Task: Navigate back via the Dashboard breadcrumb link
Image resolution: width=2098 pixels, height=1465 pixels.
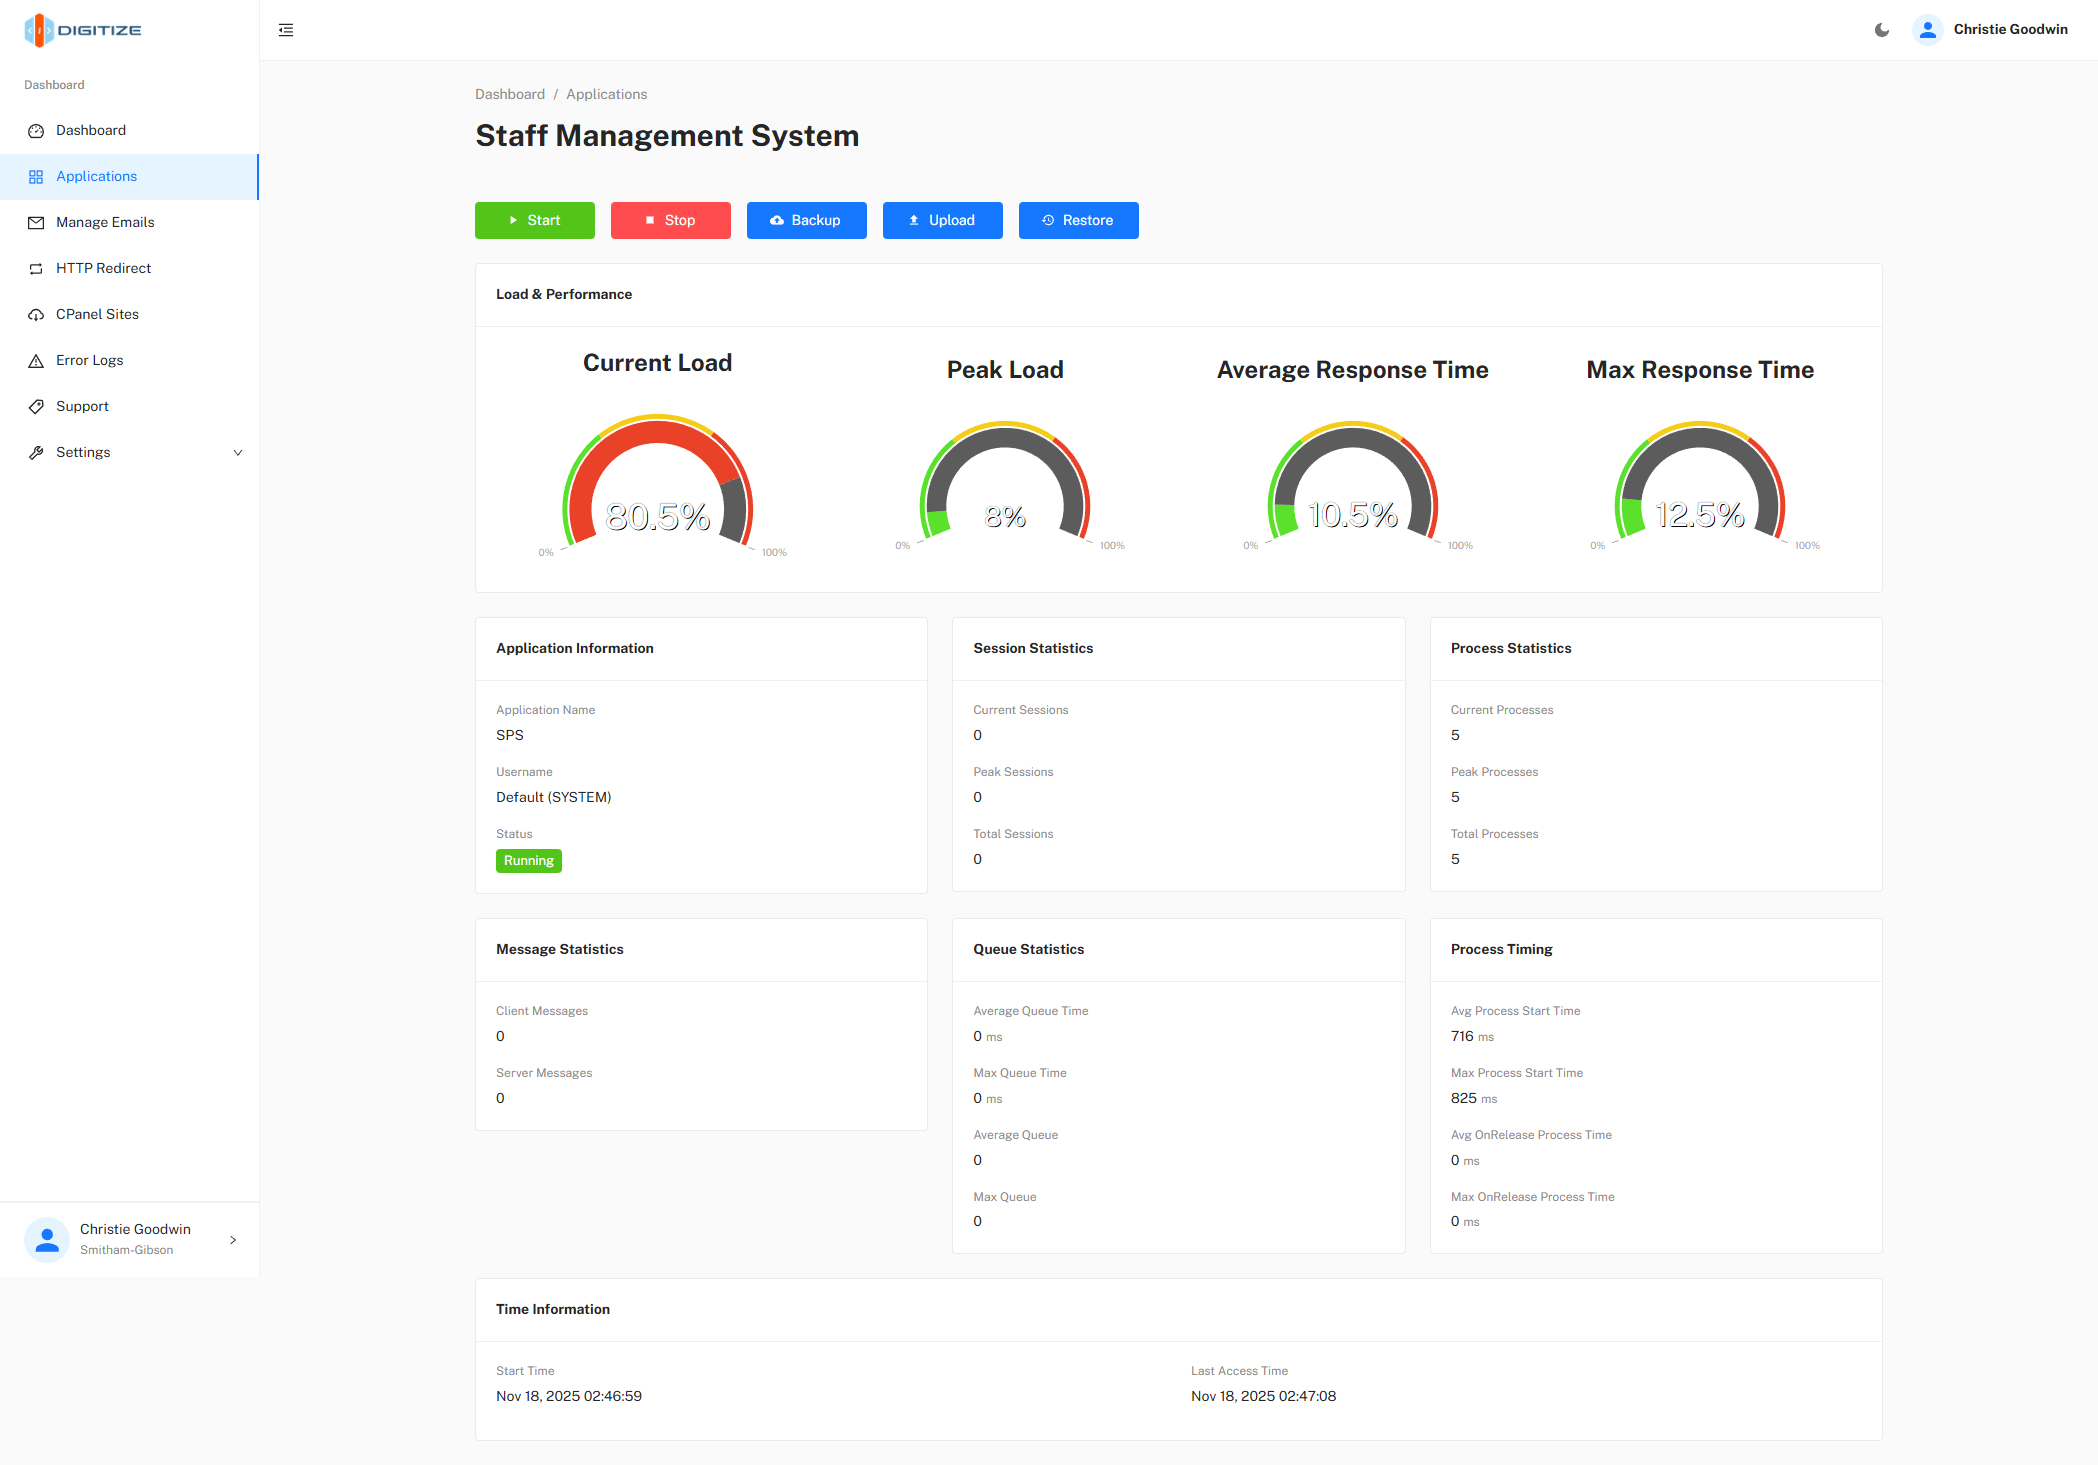Action: (510, 93)
